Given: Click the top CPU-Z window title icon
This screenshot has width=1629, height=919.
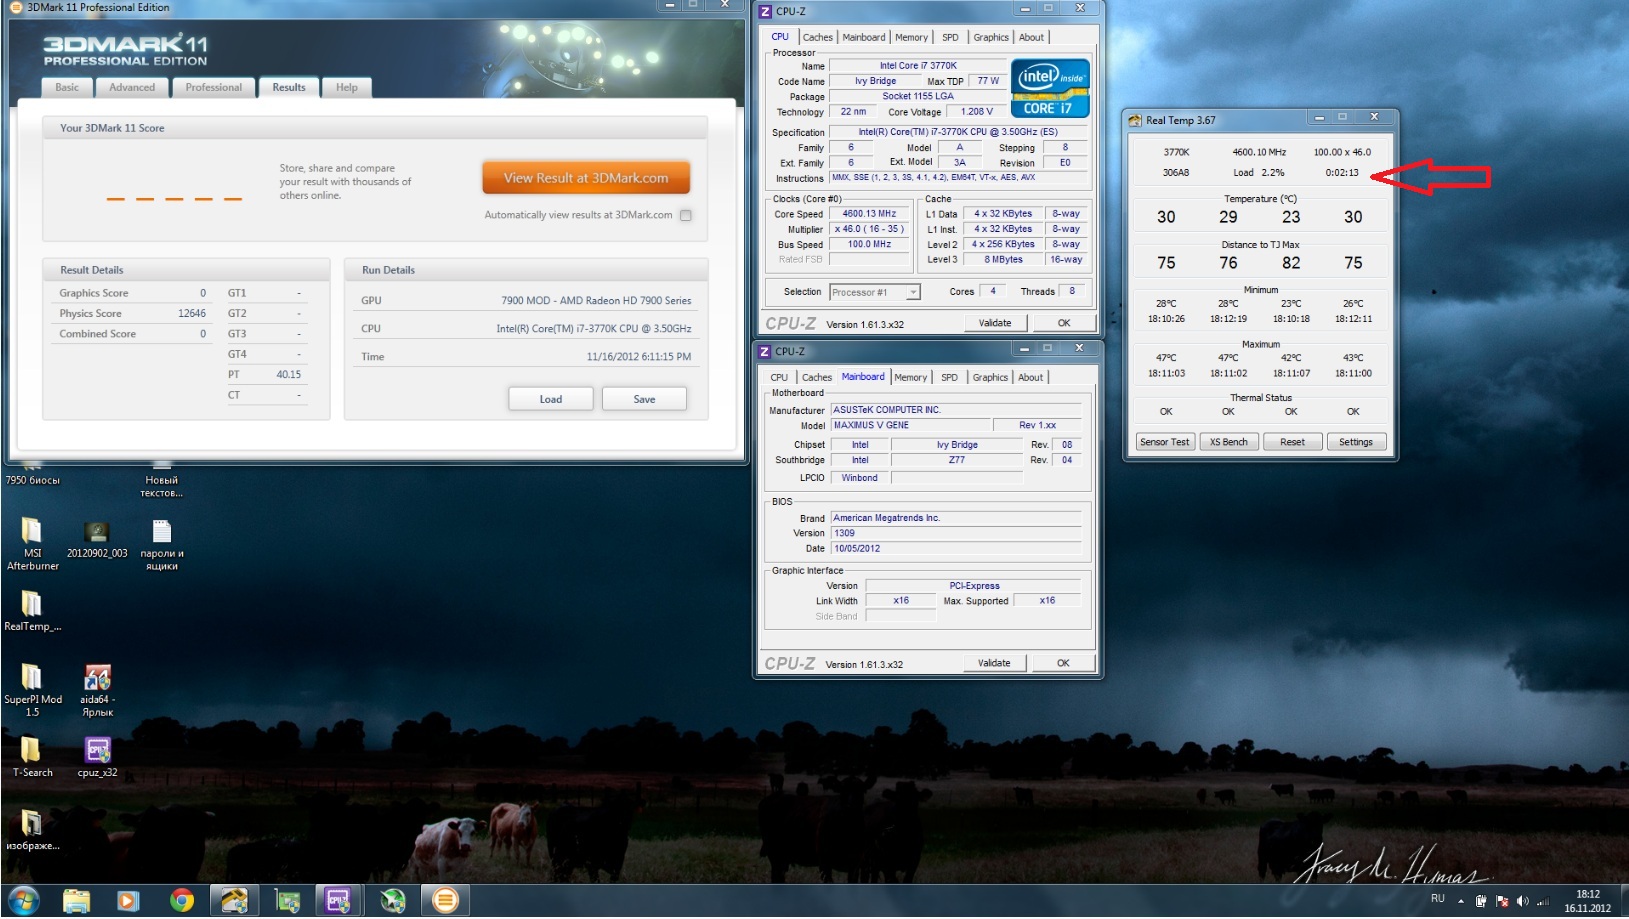Looking at the screenshot, I should point(765,11).
